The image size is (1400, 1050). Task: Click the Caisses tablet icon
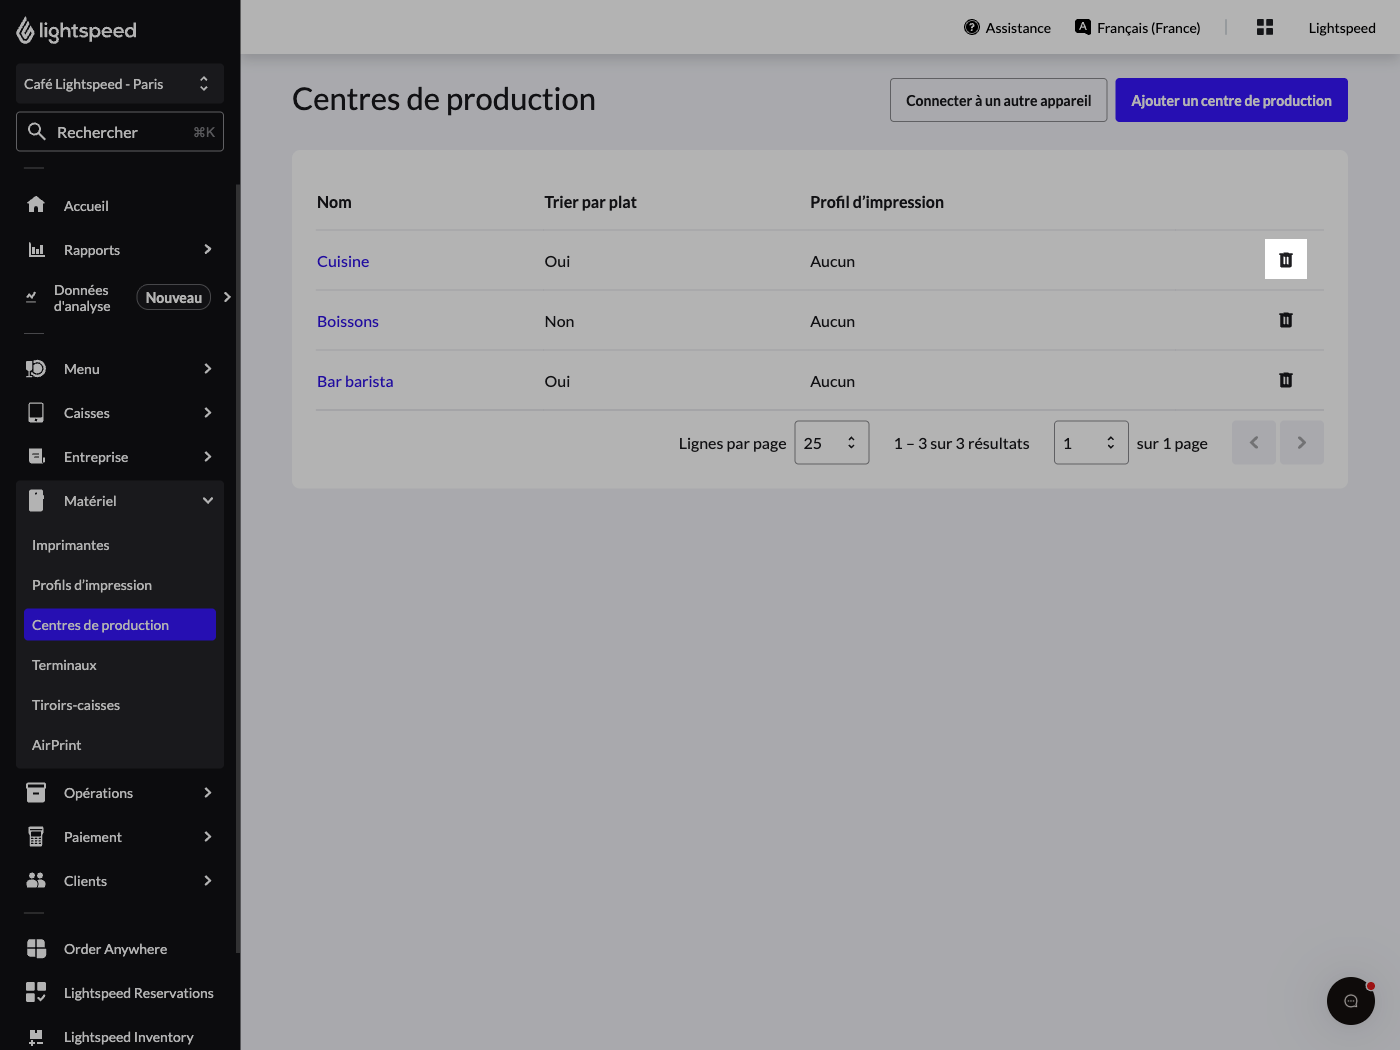(x=36, y=413)
